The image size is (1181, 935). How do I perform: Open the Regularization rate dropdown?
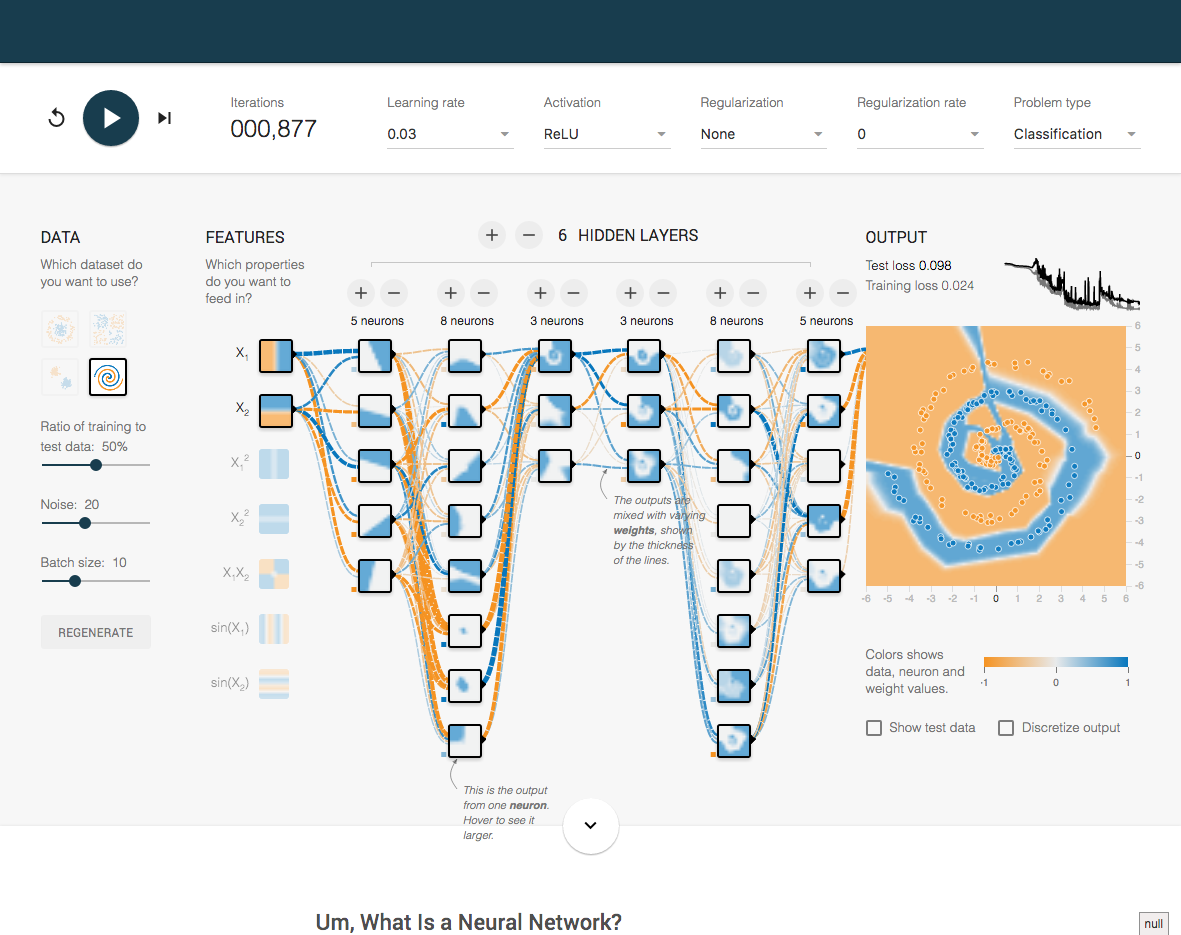point(920,134)
